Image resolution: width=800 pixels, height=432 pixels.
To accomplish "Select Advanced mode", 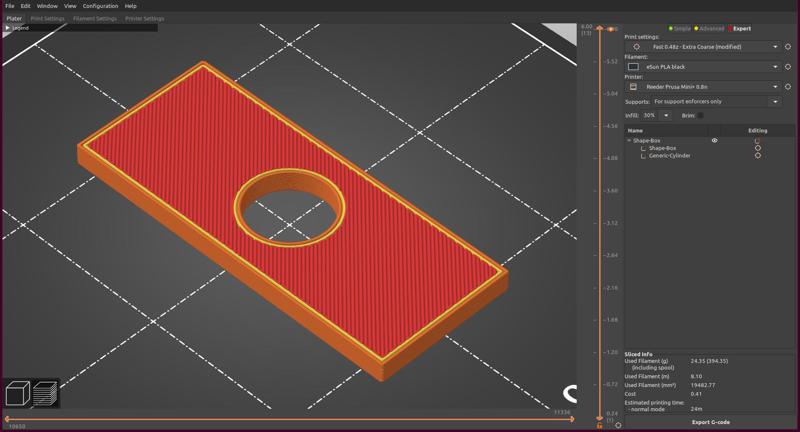I will 709,29.
